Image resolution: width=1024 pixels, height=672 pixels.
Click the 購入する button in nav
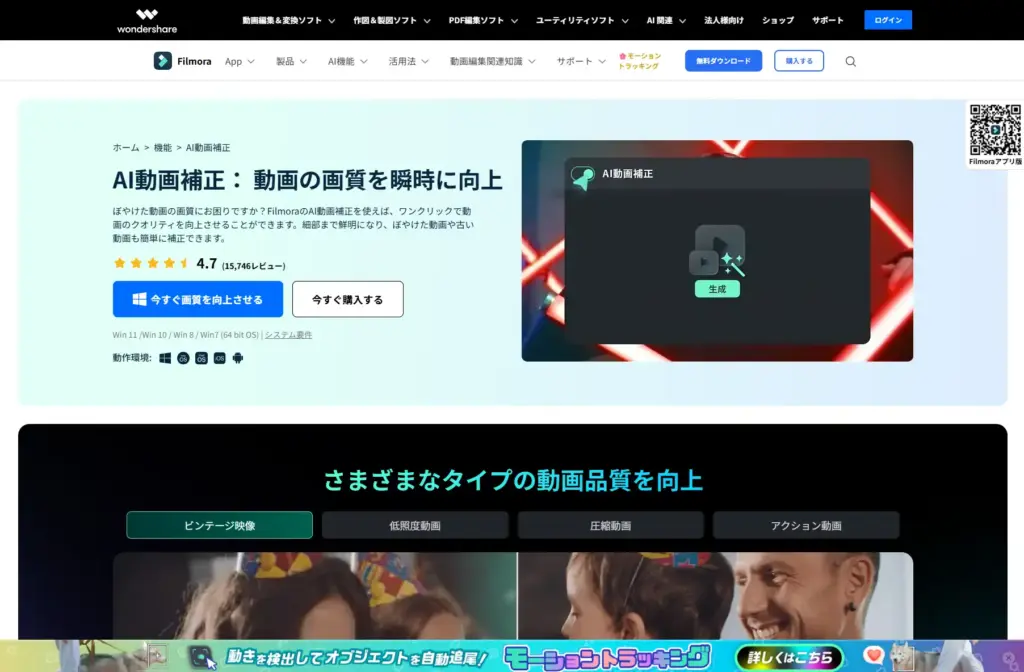point(799,61)
